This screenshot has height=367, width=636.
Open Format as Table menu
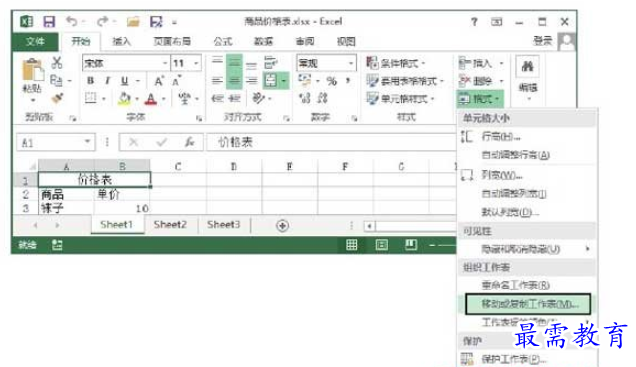pos(405,81)
